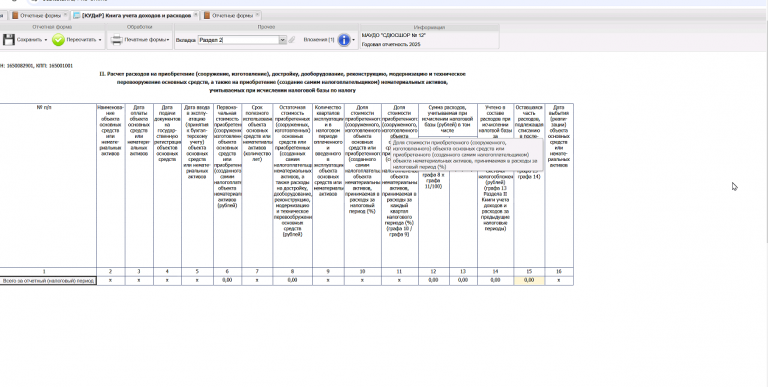Open the Отчетные формы tab before the КУДиР tab

pyautogui.click(x=39, y=16)
